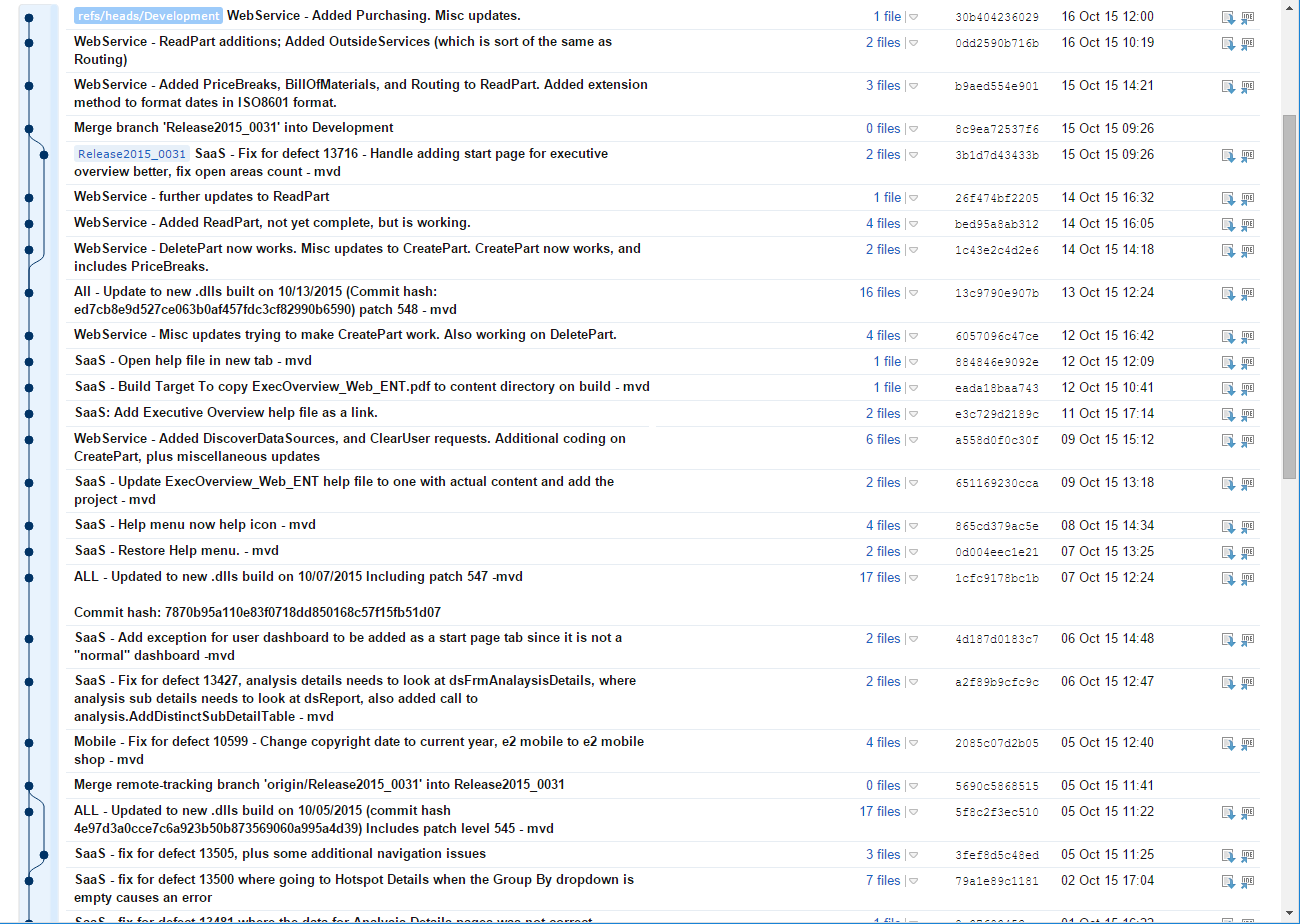
Task: Click 'Merge branch Release2015_0031 into Development' message
Action: [234, 128]
